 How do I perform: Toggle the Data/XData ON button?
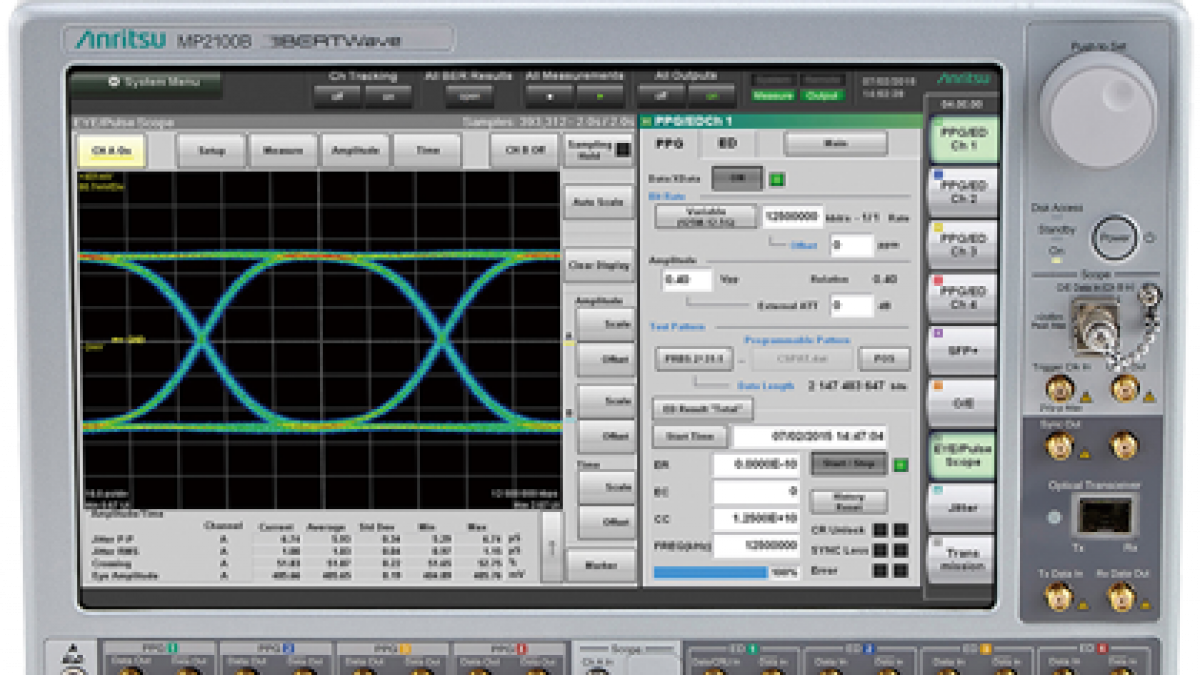point(738,179)
